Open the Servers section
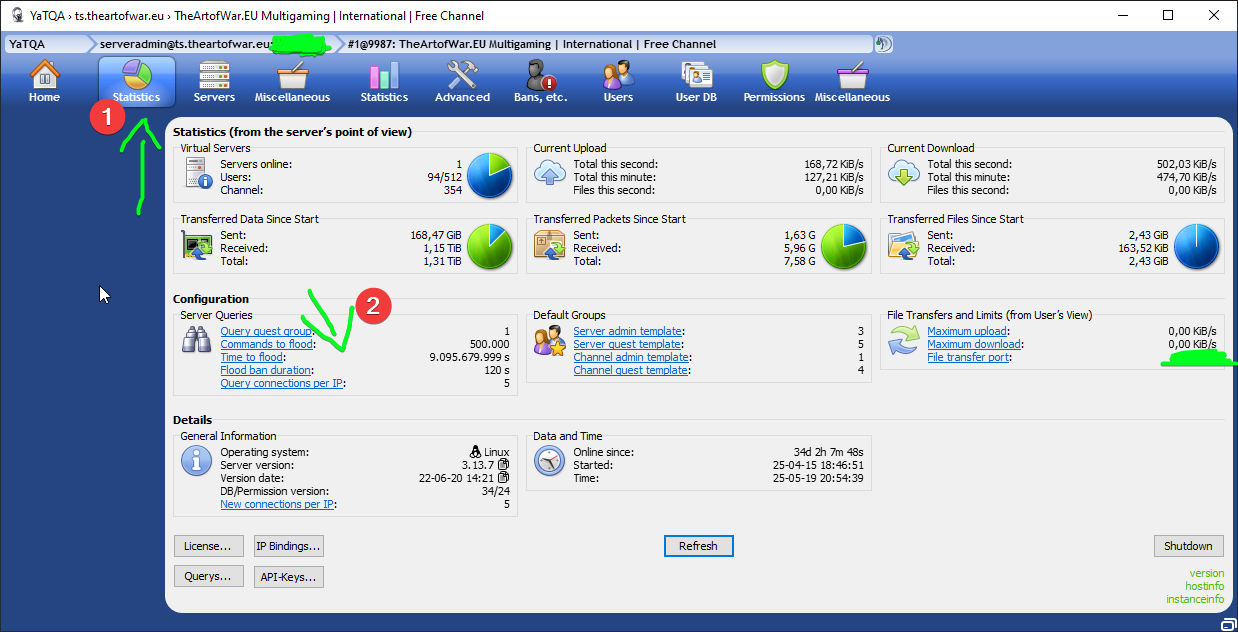Screen dimensions: 1238x632 pyautogui.click(x=214, y=82)
